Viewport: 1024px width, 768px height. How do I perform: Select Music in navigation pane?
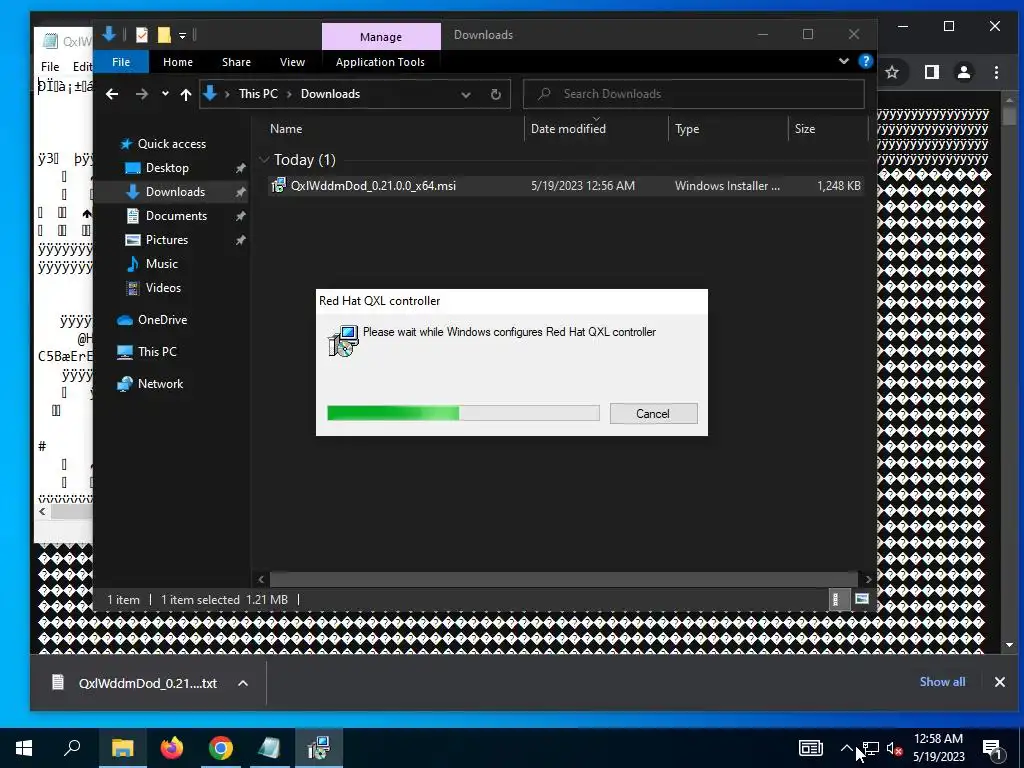click(161, 264)
